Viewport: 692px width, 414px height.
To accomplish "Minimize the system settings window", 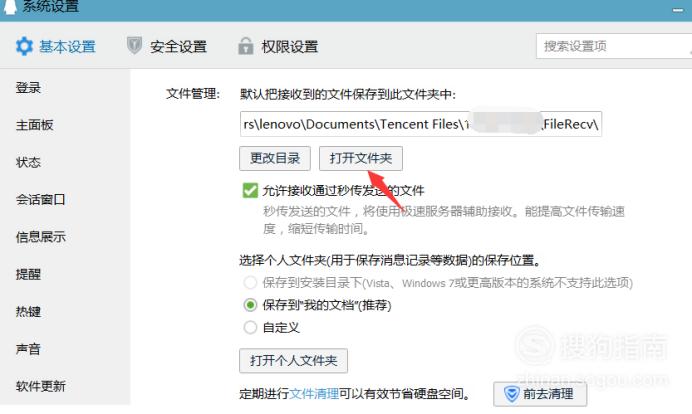I will (x=678, y=10).
